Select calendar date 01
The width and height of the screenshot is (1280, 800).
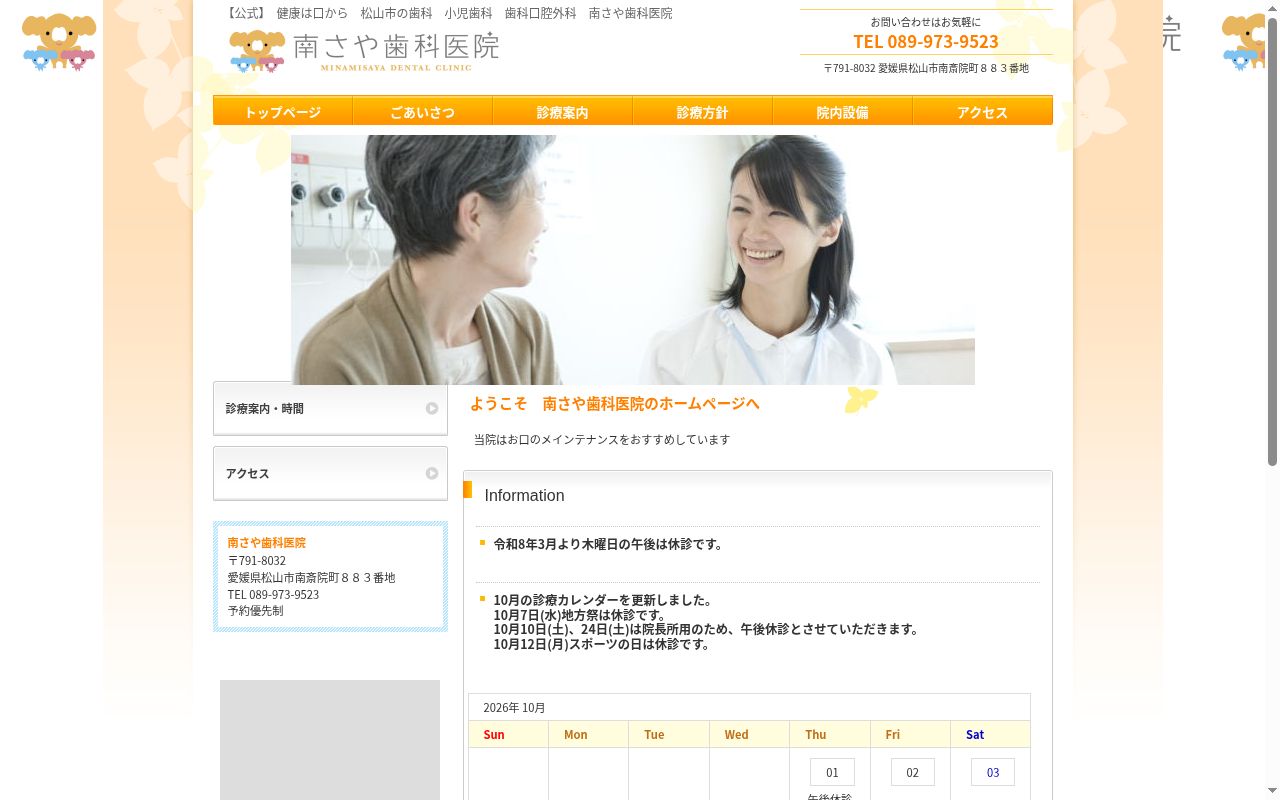click(x=832, y=772)
